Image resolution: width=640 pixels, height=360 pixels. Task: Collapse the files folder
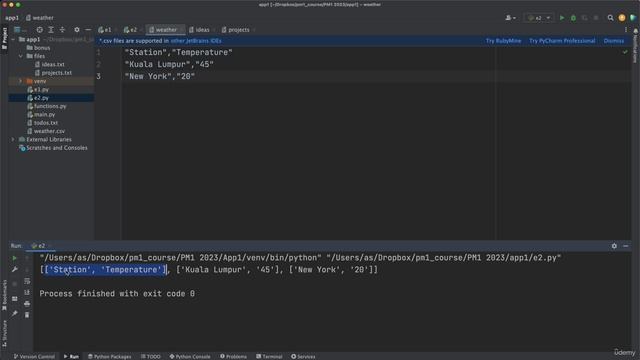20,56
